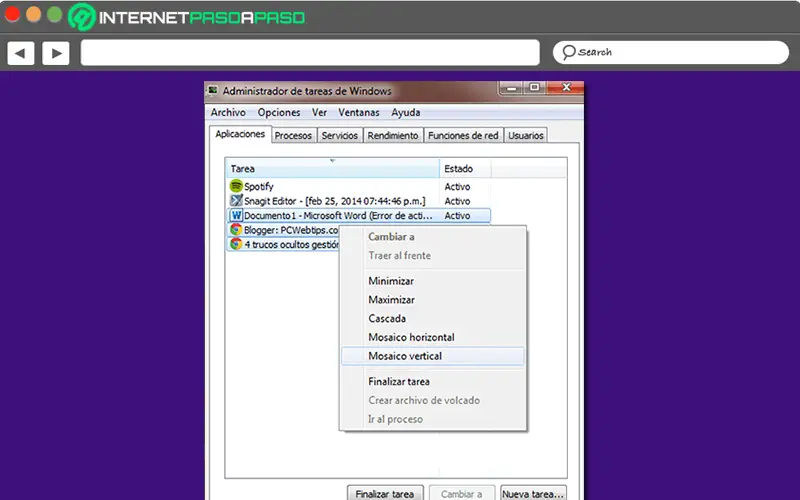Sort by the Tarea column header
This screenshot has width=800, height=500.
[332, 168]
